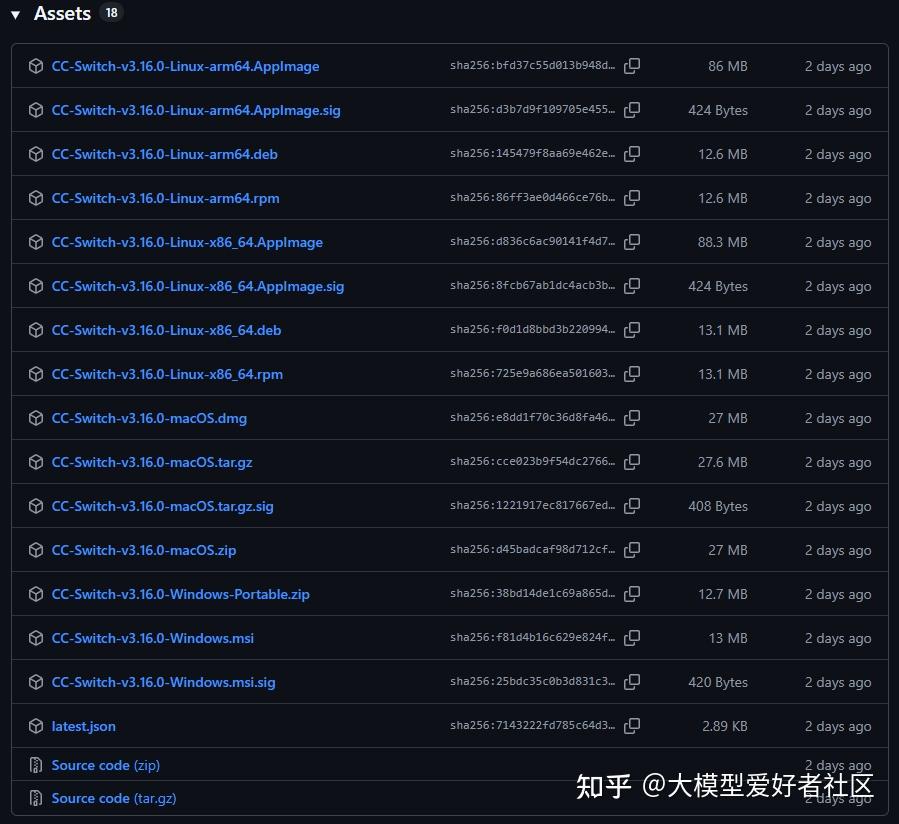This screenshot has width=899, height=824.
Task: Download CC-Switch-v3.16.0-Windows-Portable.zip
Action: point(181,594)
